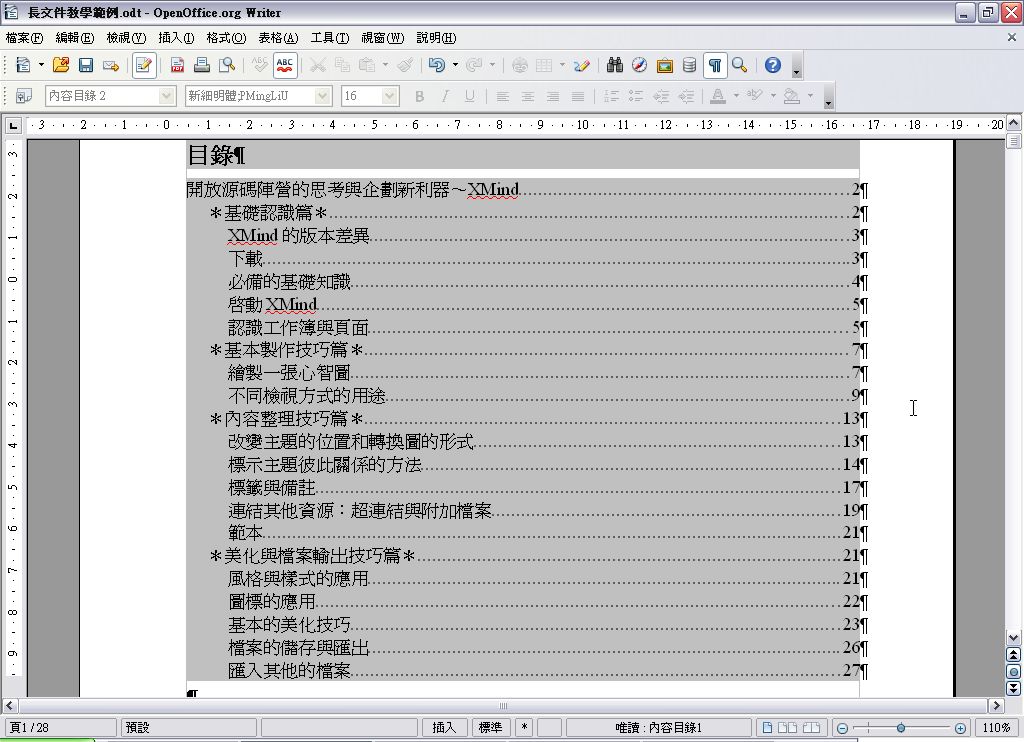The width and height of the screenshot is (1024, 742).
Task: Open 格式(O) menu
Action: point(226,38)
